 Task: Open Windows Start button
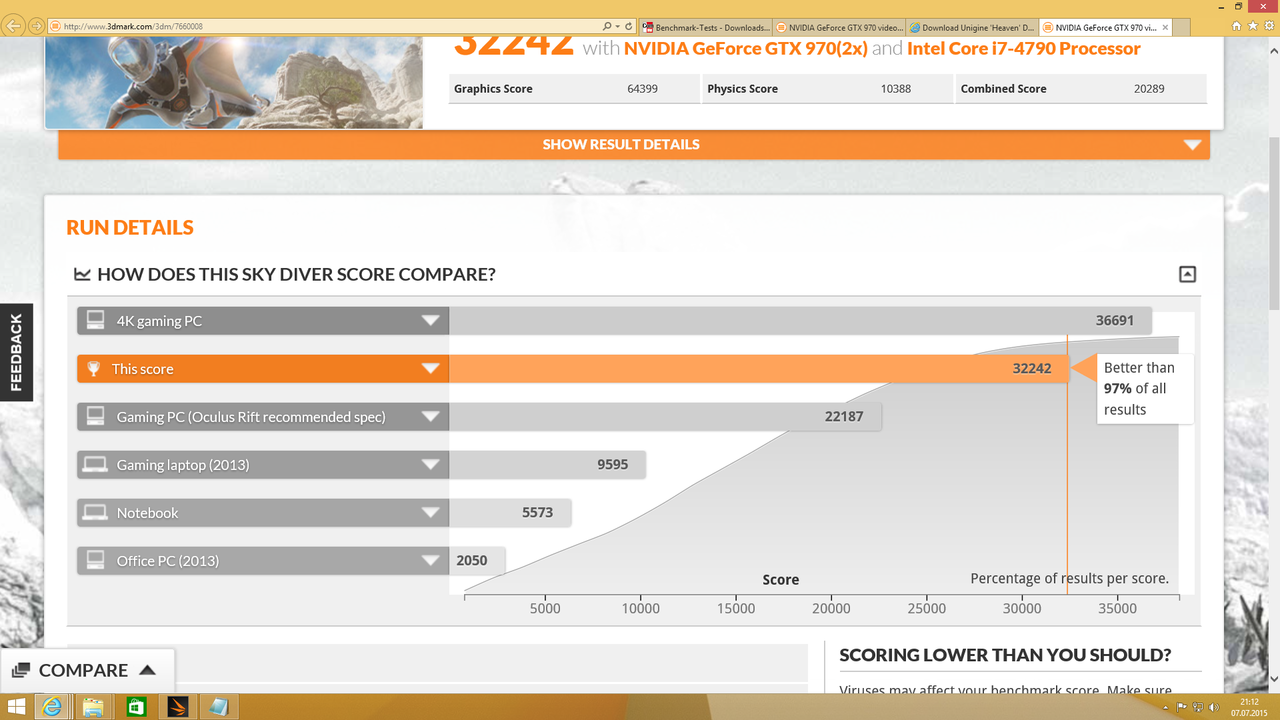[15, 707]
